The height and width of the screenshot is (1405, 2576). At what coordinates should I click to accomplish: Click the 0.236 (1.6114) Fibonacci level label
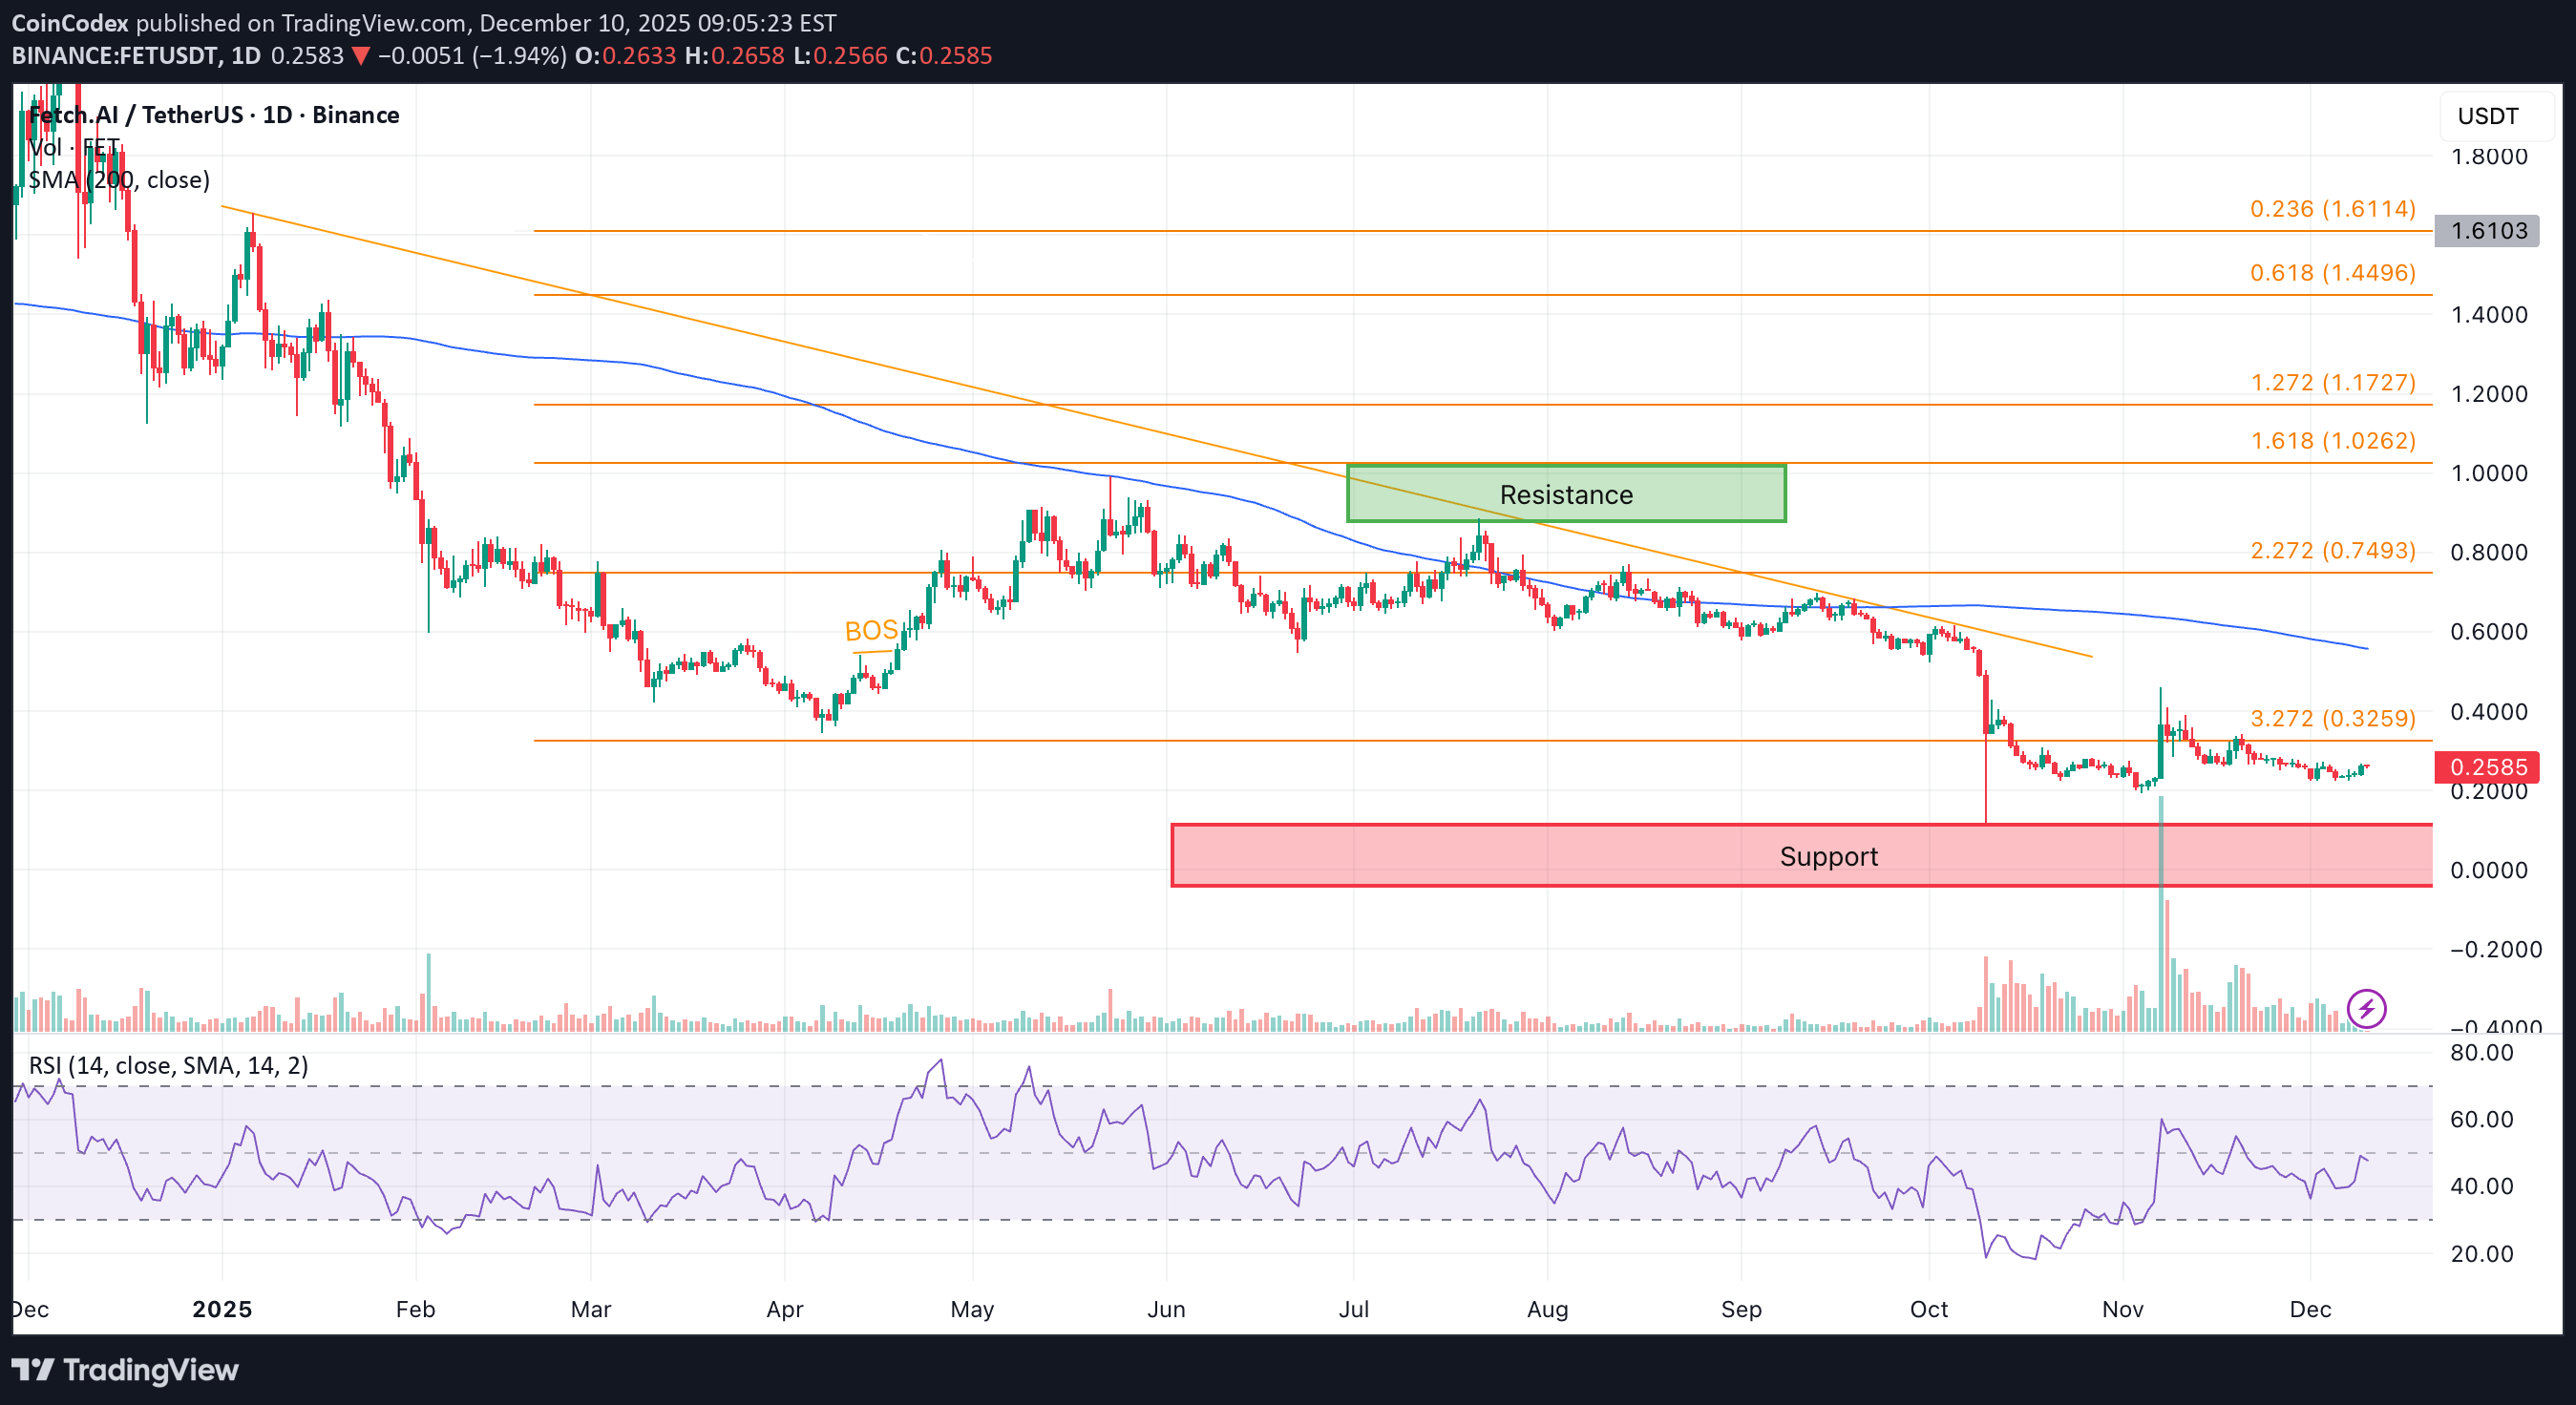click(2332, 209)
